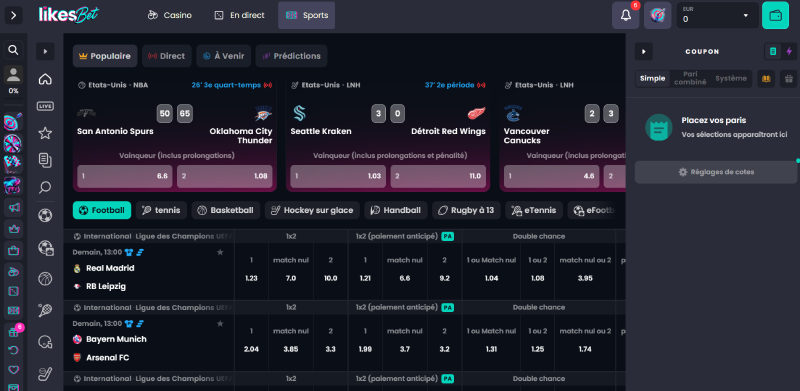The height and width of the screenshot is (391, 800).
Task: Open the search icon in the left rail
Action: (x=14, y=50)
